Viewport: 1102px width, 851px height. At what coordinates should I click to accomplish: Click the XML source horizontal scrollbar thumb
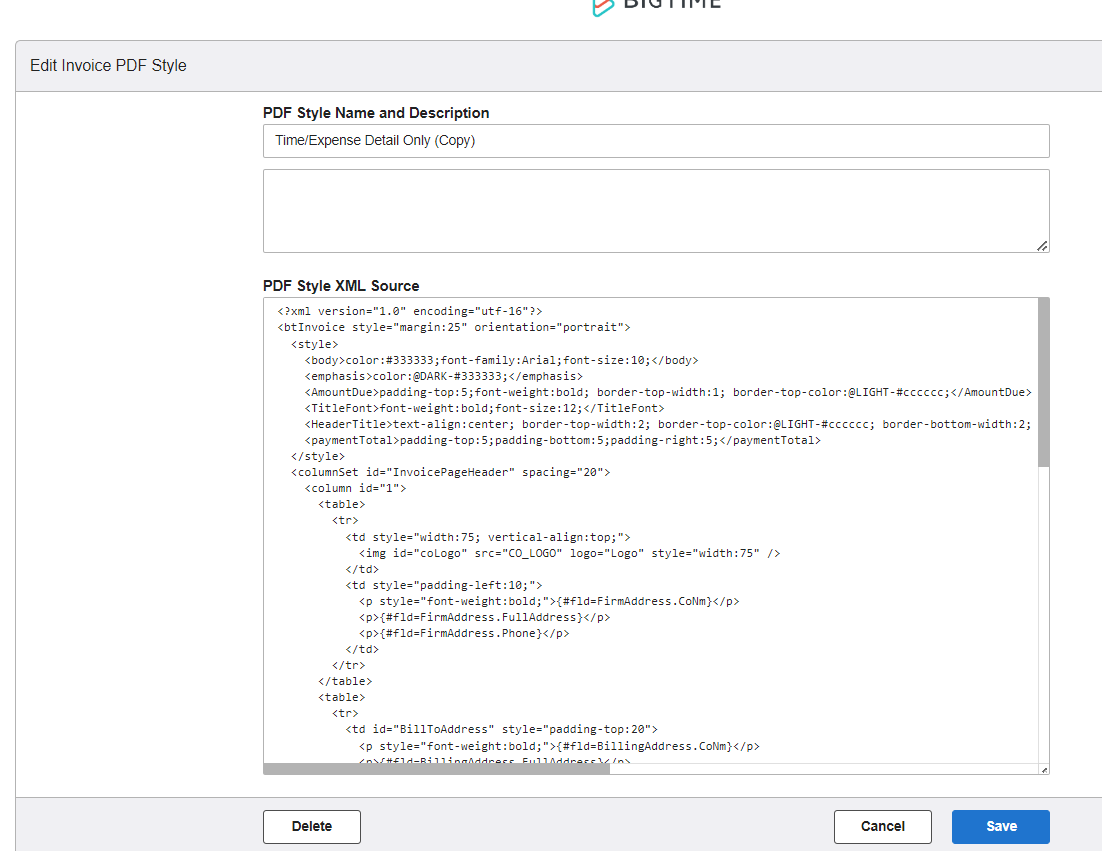tap(436, 769)
